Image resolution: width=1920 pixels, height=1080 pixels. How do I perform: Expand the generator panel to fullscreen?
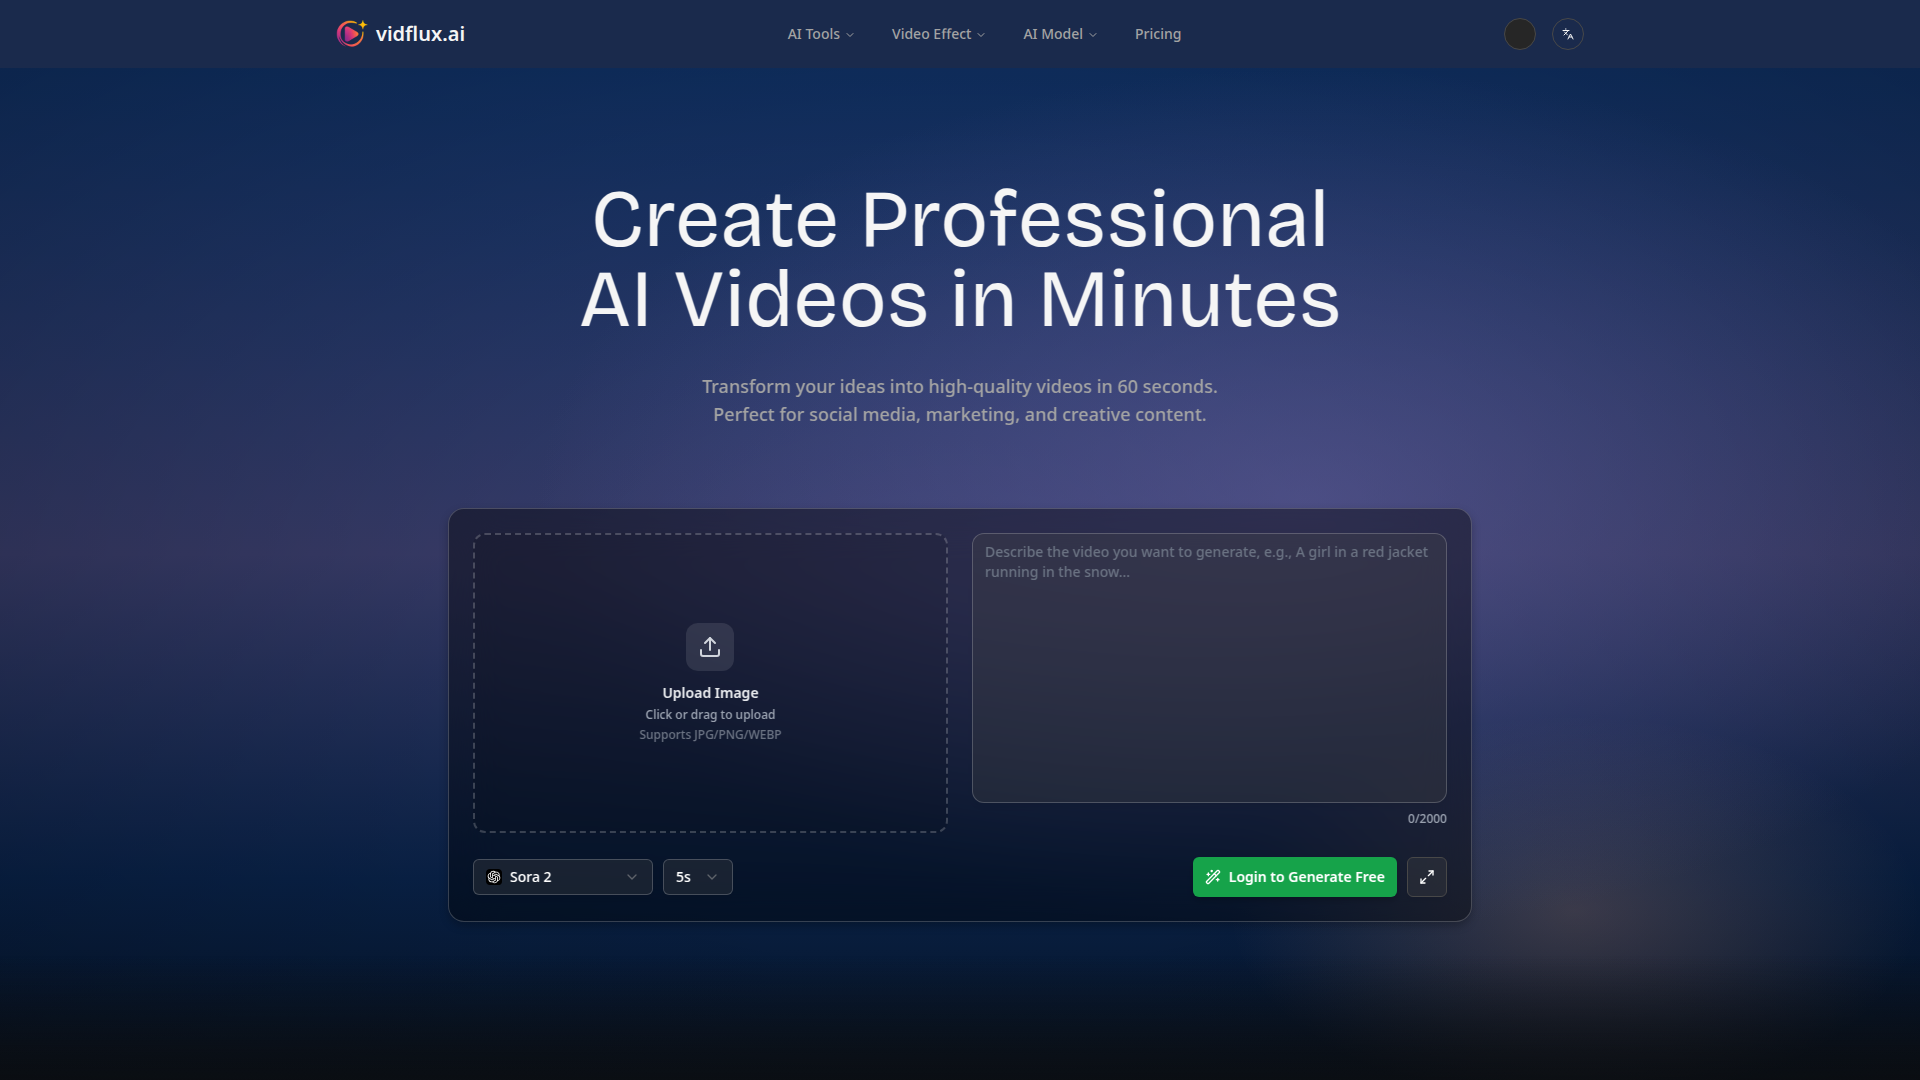tap(1426, 877)
